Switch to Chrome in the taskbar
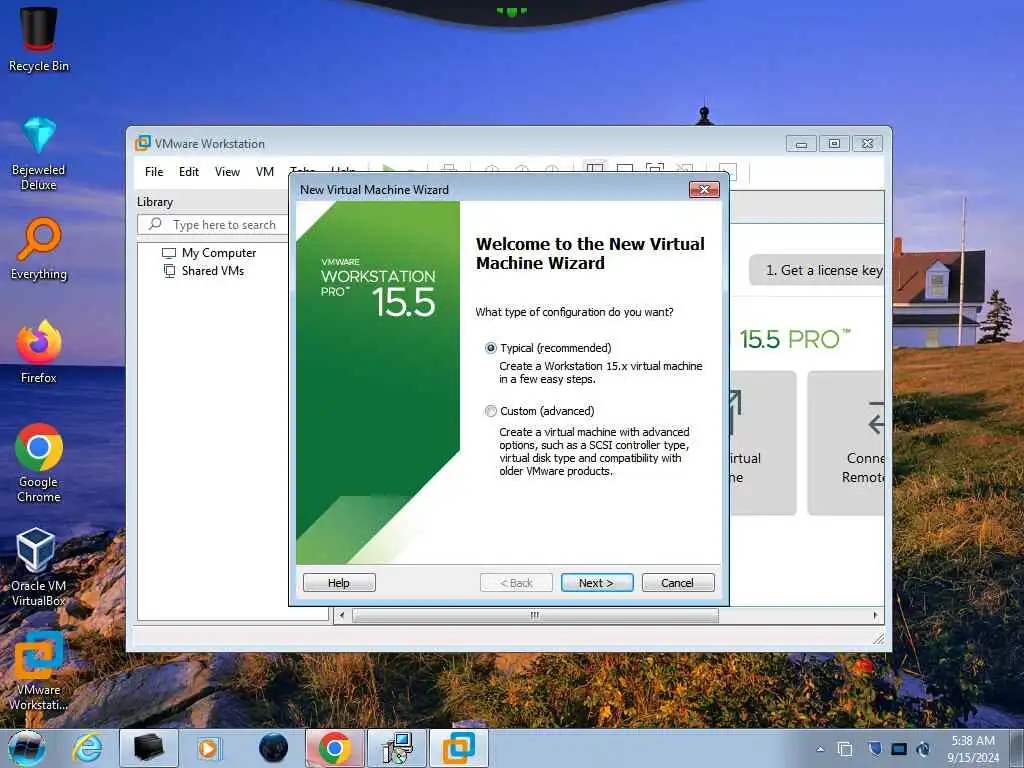1024x768 pixels. pyautogui.click(x=334, y=748)
